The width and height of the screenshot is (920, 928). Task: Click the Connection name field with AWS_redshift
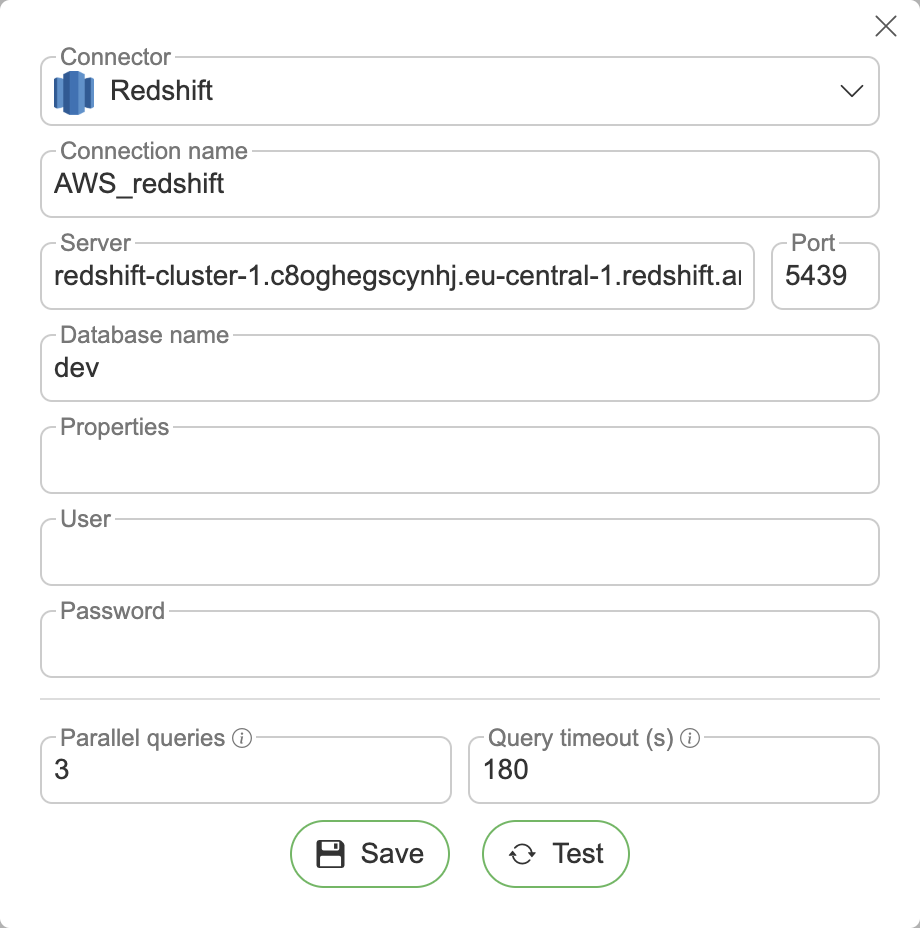[x=459, y=184]
